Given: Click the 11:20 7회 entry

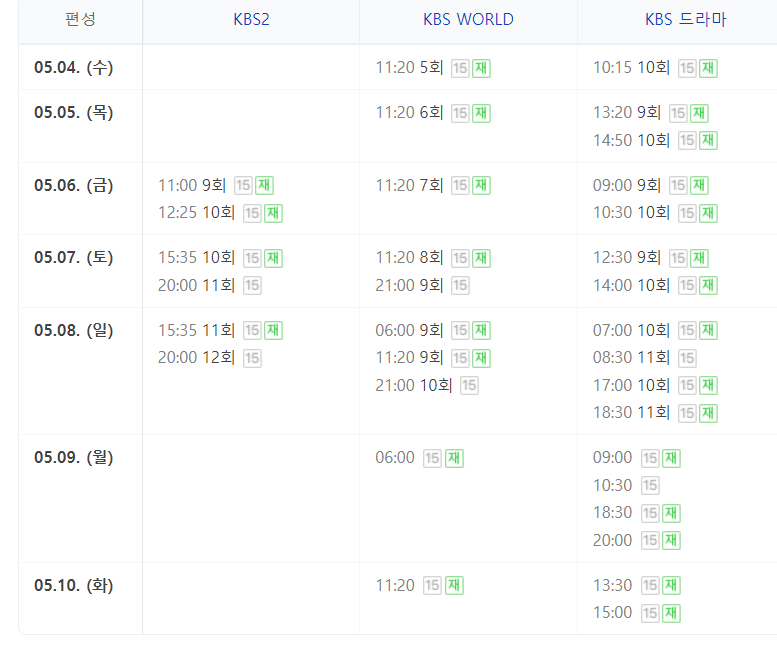Looking at the screenshot, I should tap(409, 185).
